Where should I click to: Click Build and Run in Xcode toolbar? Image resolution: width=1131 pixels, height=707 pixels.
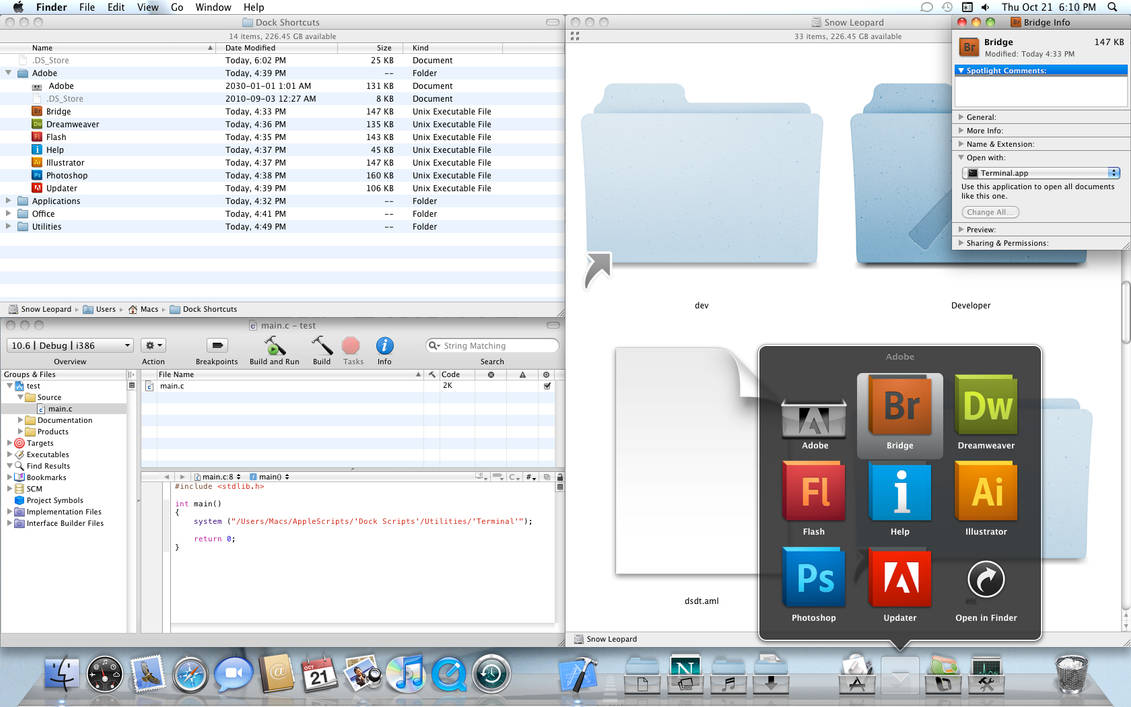pyautogui.click(x=274, y=350)
